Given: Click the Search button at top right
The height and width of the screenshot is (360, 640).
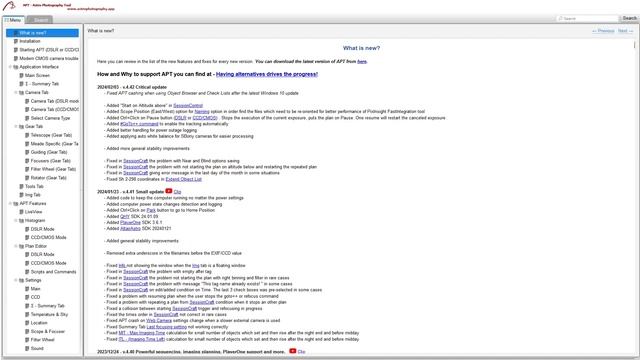Looking at the screenshot, I should click(629, 18).
